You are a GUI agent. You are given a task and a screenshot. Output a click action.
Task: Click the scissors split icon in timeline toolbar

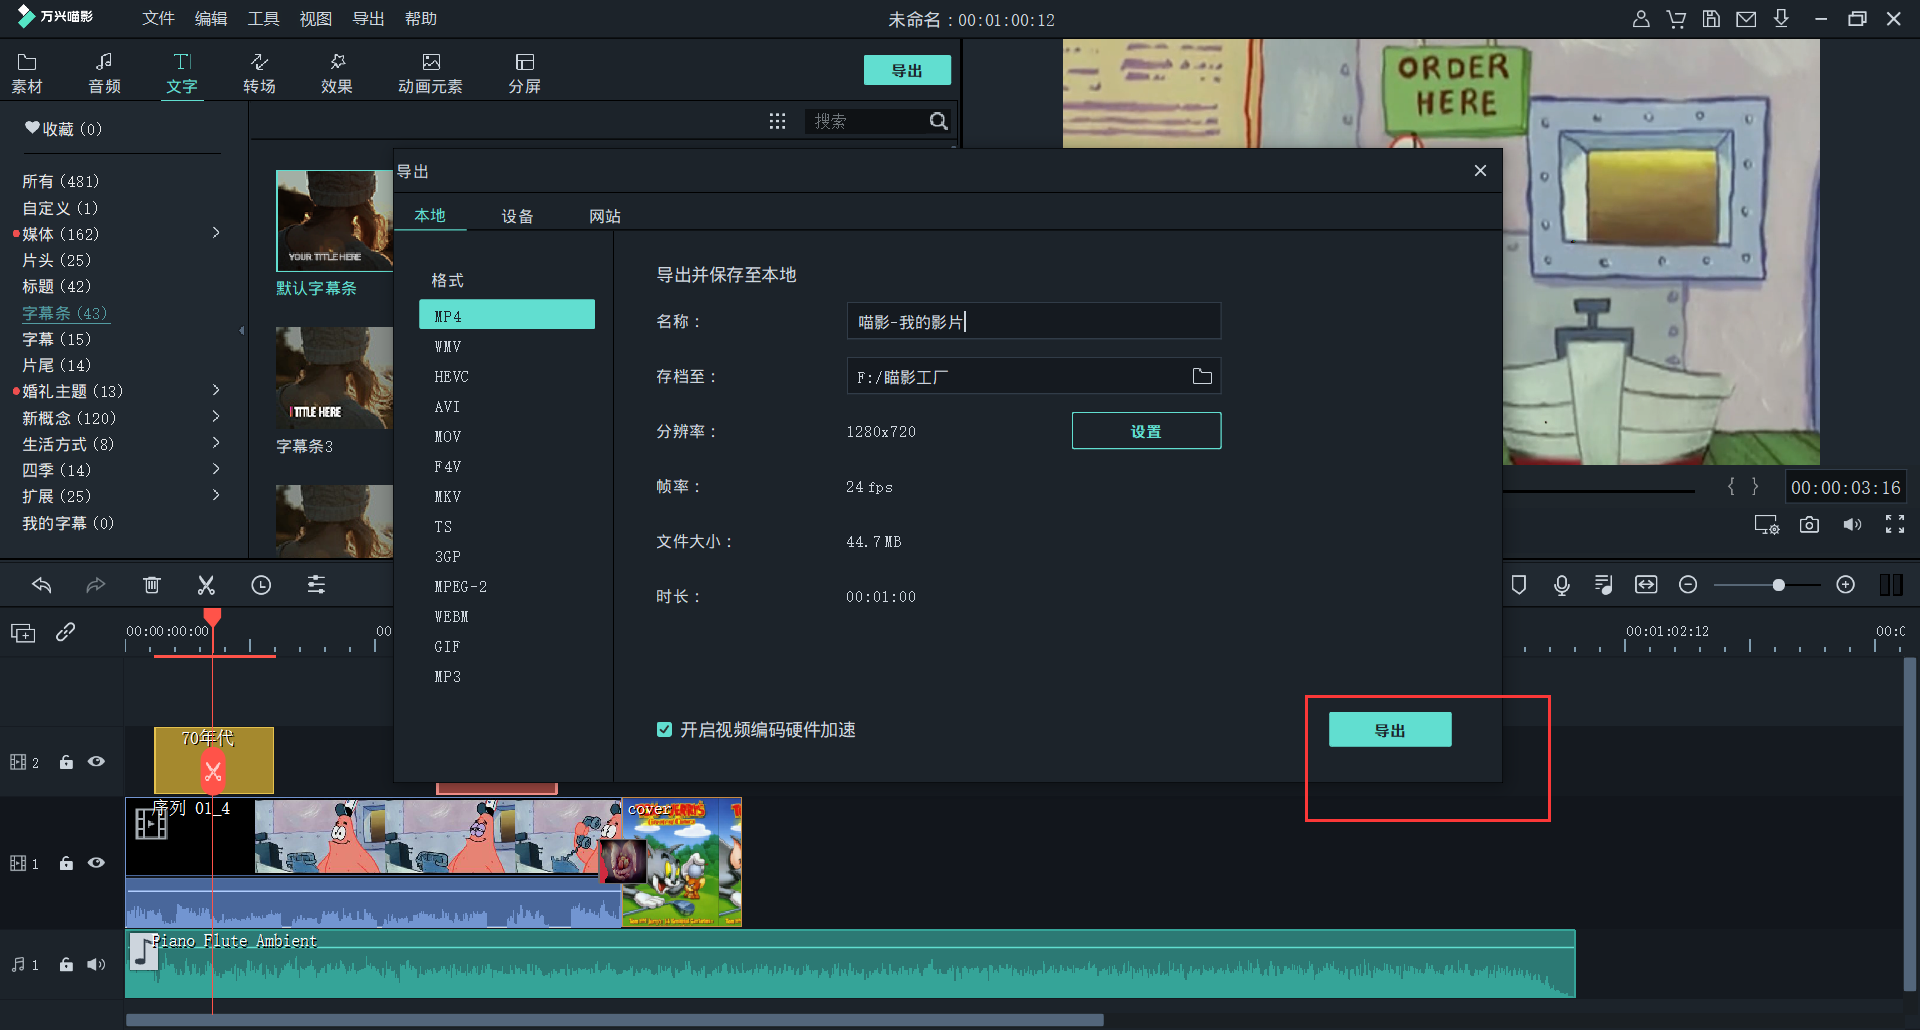206,585
